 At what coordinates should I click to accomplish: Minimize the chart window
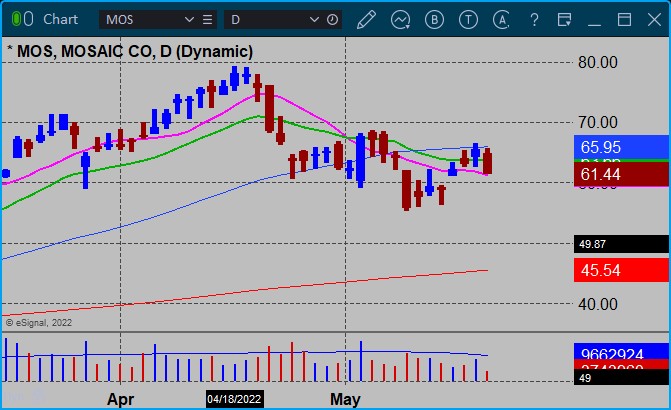(x=594, y=25)
